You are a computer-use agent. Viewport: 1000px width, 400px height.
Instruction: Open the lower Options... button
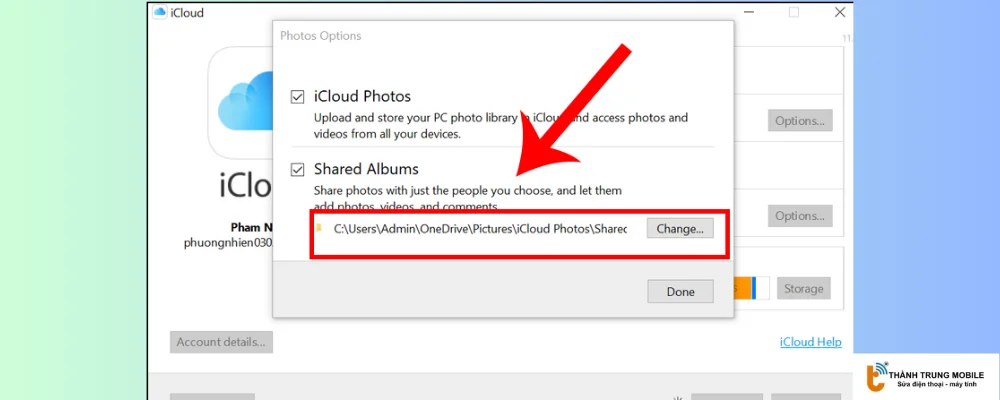(799, 216)
